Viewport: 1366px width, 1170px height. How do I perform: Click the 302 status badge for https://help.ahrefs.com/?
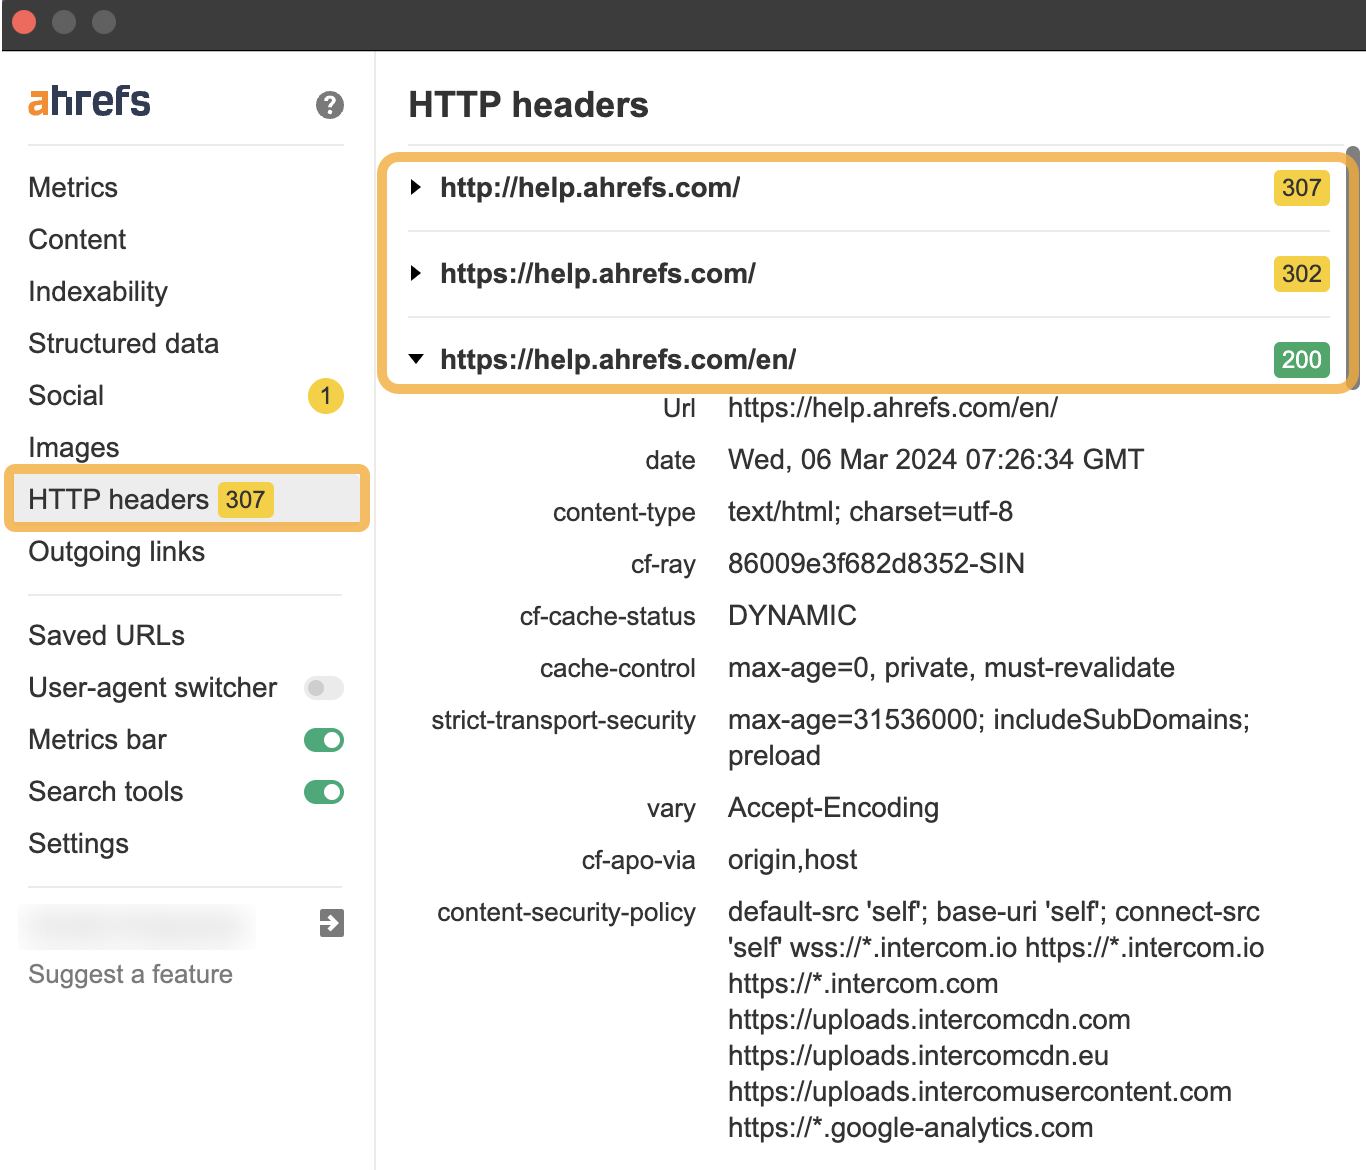(x=1300, y=274)
